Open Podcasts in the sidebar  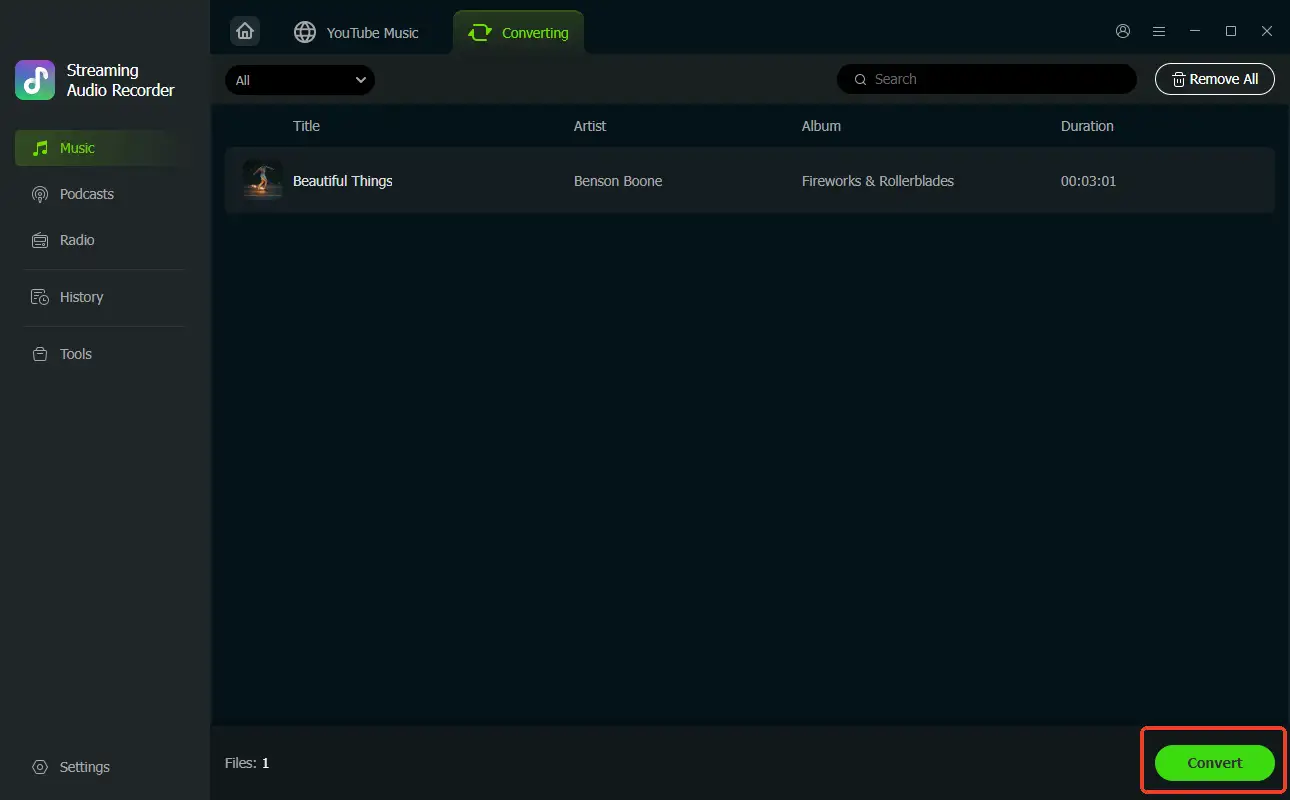(x=100, y=194)
